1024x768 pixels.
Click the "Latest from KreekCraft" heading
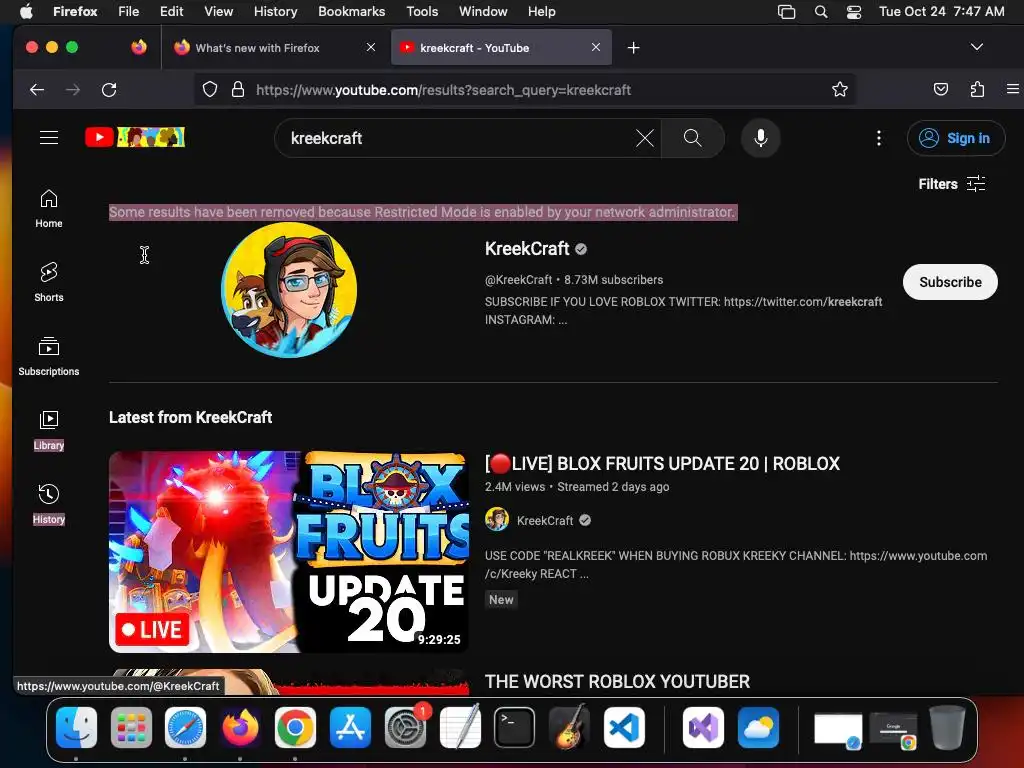click(x=190, y=417)
